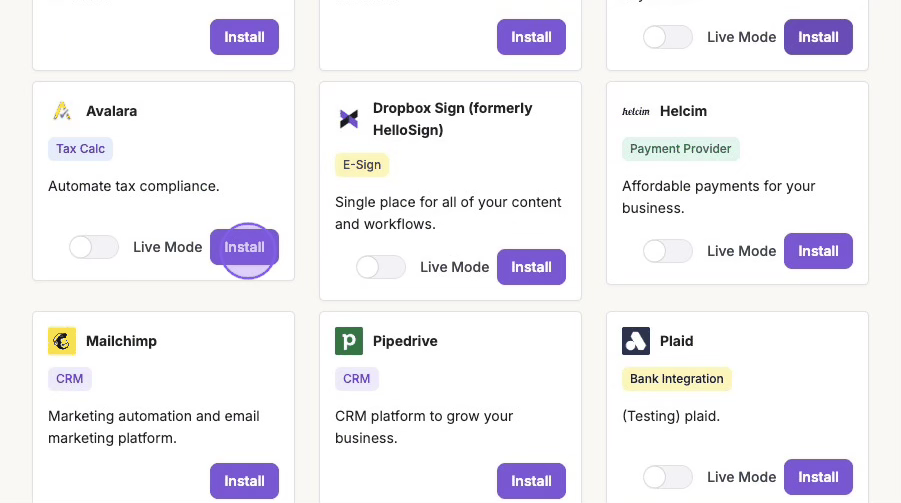Install the Avalara integration
Image resolution: width=901 pixels, height=503 pixels.
pyautogui.click(x=244, y=247)
